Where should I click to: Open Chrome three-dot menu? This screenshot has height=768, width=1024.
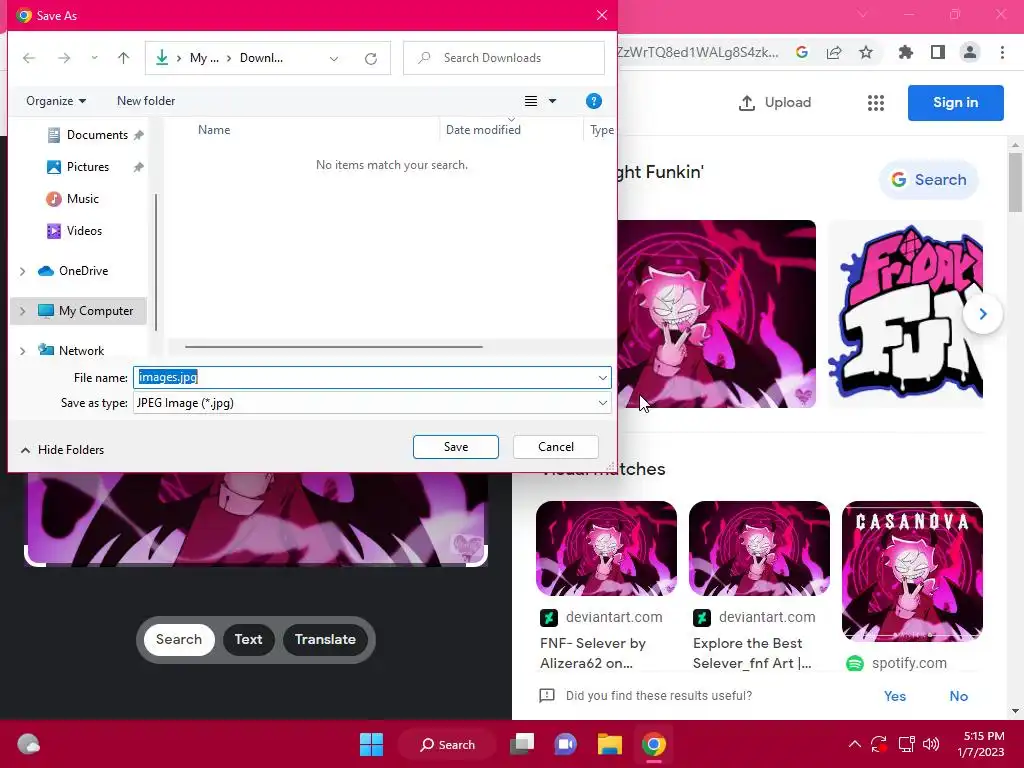click(x=1002, y=52)
